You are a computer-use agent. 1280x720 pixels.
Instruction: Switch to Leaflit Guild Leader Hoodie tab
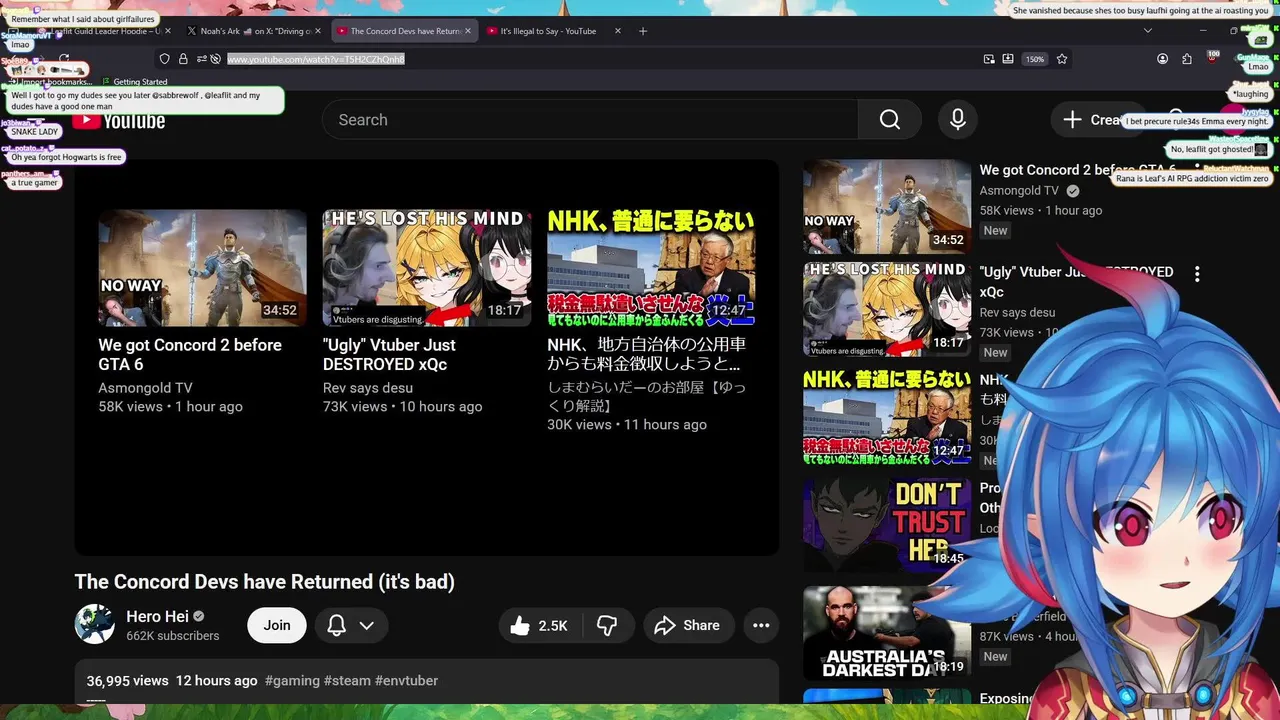pyautogui.click(x=103, y=31)
